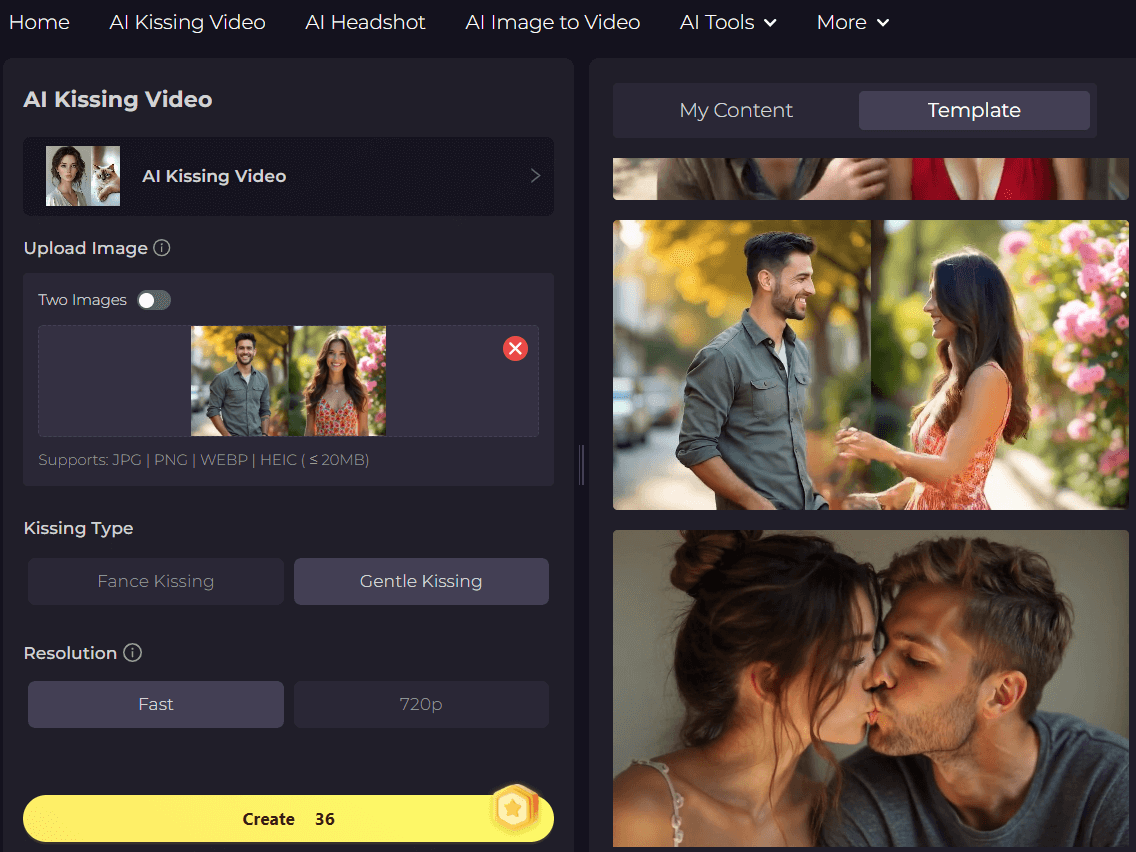Choose 720p resolution option
Screen dimensions: 1136x852
pos(421,704)
